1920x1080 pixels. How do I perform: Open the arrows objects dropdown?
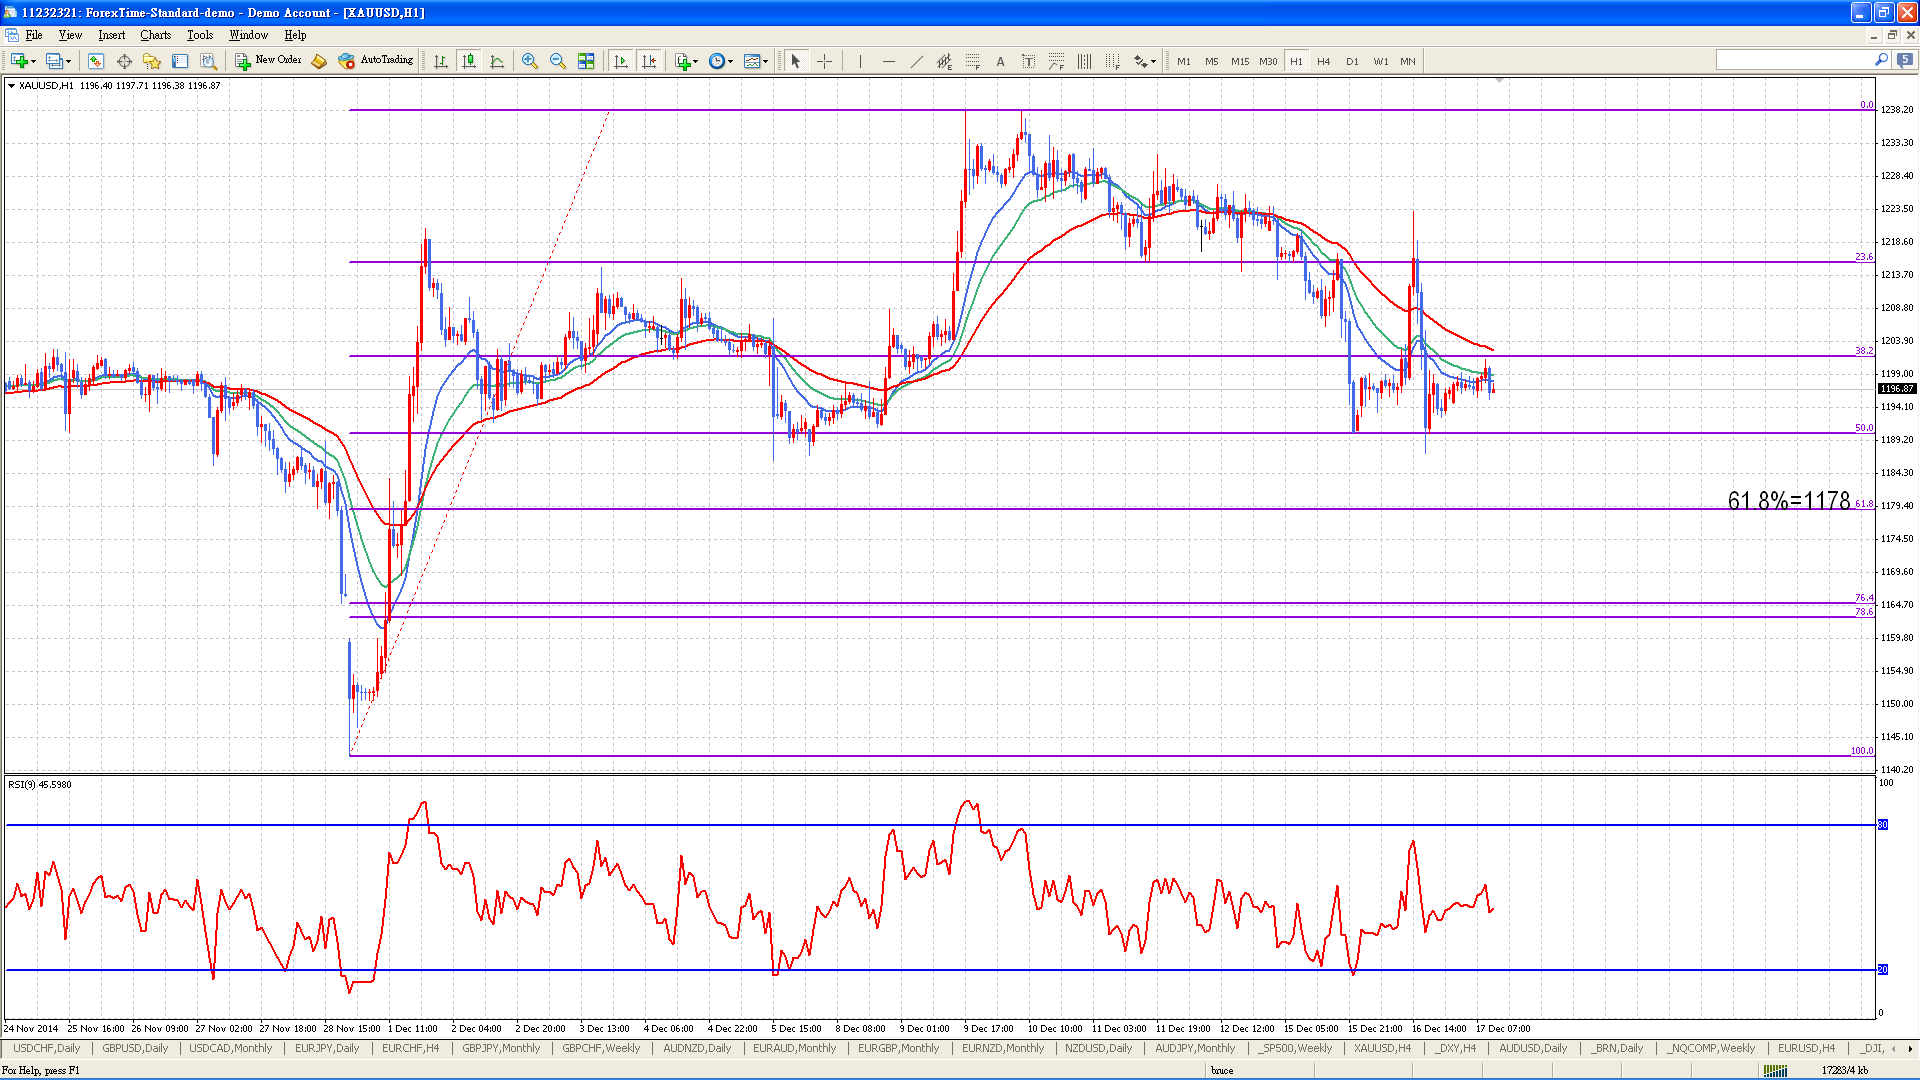[x=1144, y=61]
